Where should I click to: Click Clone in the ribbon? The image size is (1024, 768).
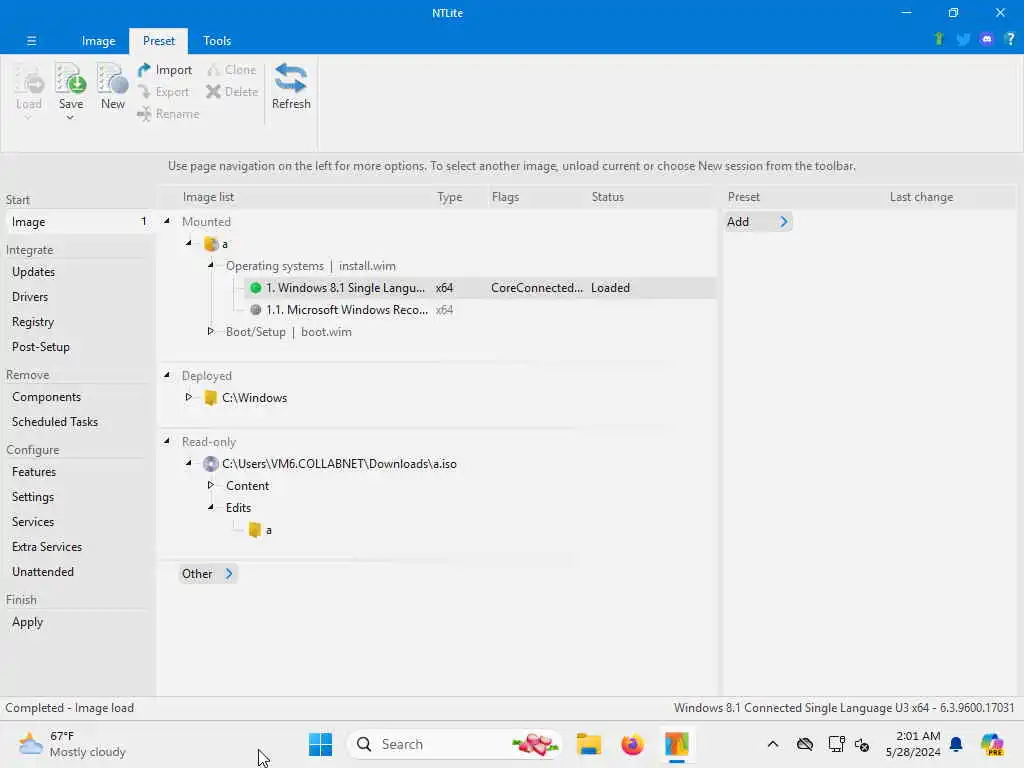point(232,70)
